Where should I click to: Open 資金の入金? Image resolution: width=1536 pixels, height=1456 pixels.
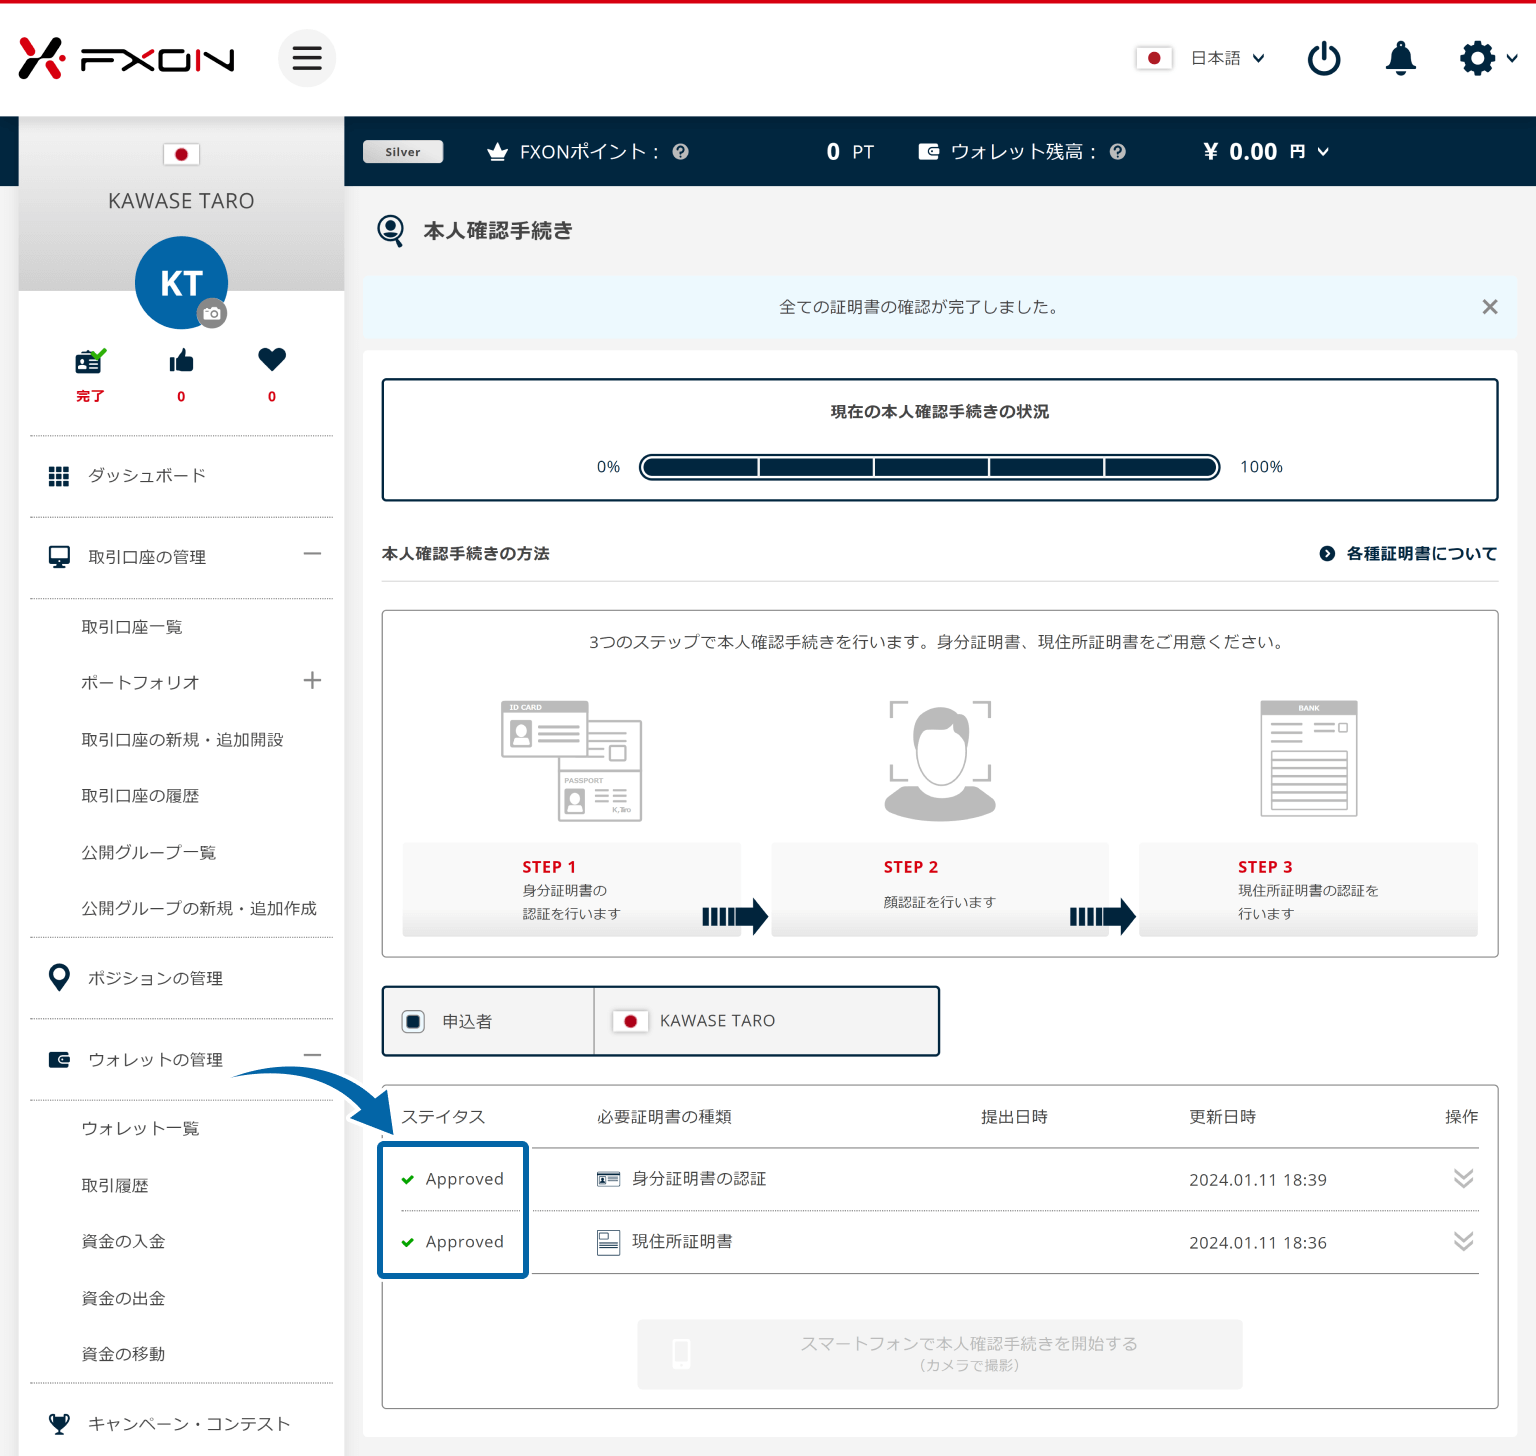(x=123, y=1242)
